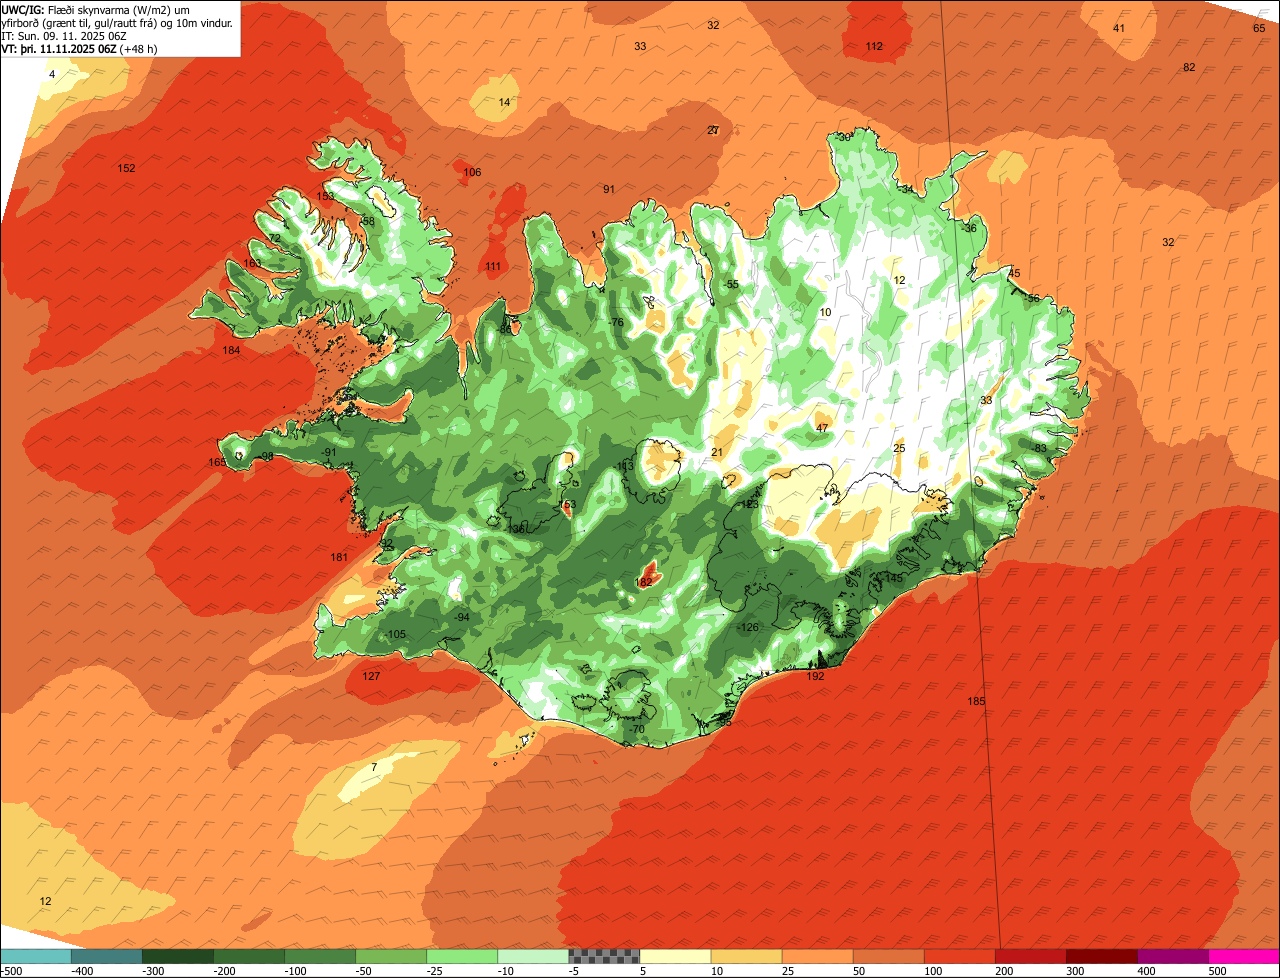Viewport: 1280px width, 978px height.
Task: Click the -25 to -10 bright green swatch
Action: tap(462, 956)
